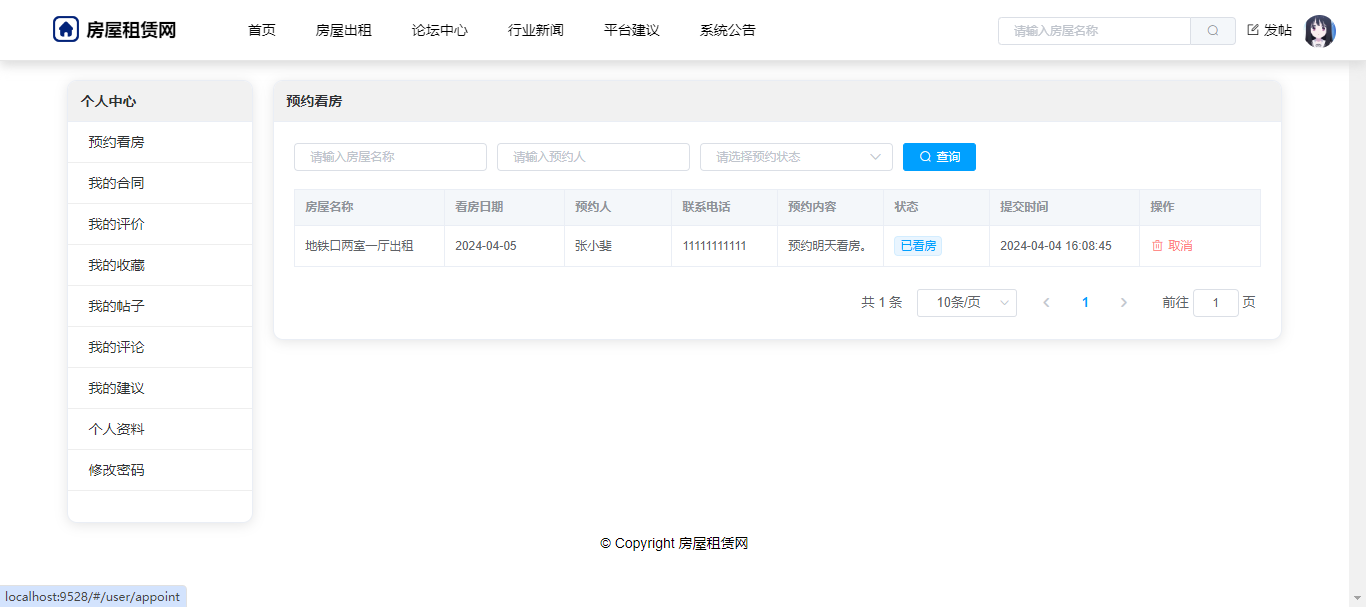This screenshot has height=607, width=1366.
Task: Open the 10条/页 page size selector
Action: (966, 303)
